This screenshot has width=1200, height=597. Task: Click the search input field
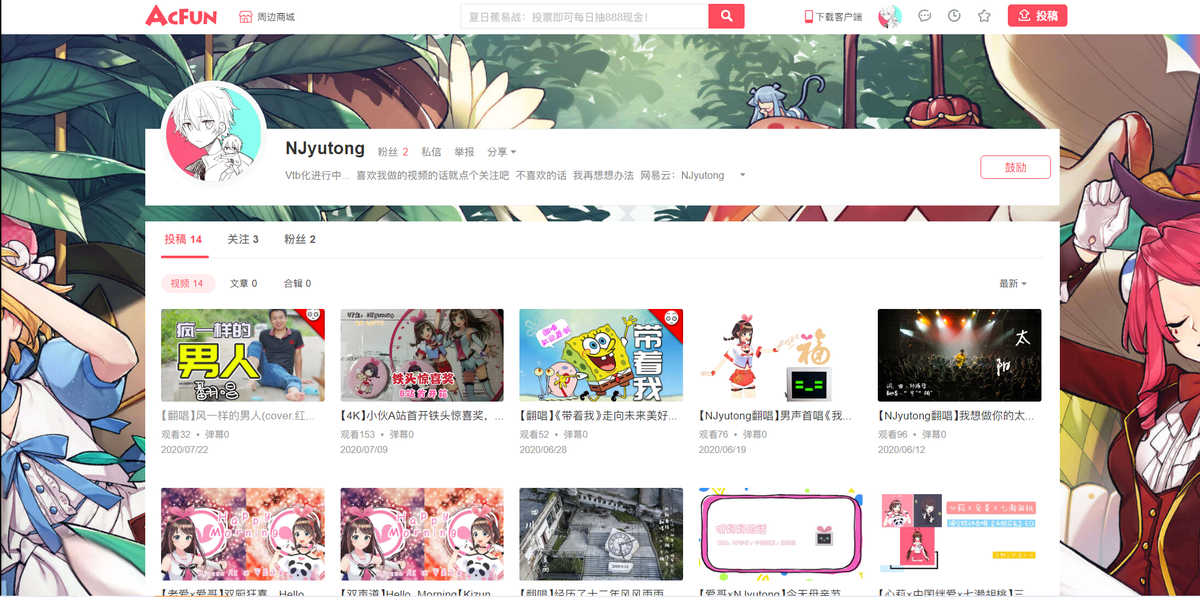point(584,16)
